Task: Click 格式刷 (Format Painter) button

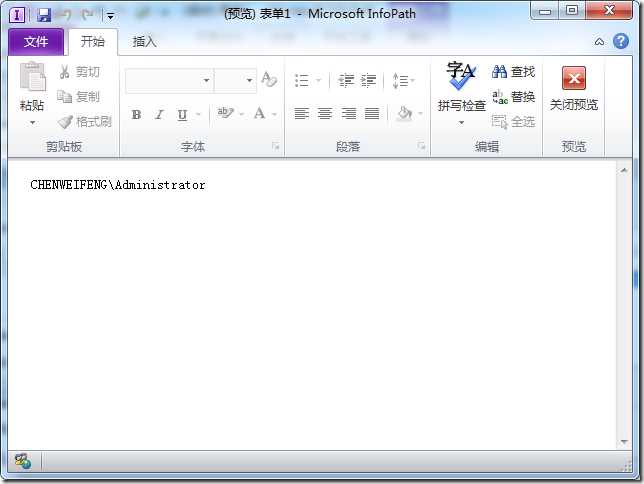Action: 85,122
